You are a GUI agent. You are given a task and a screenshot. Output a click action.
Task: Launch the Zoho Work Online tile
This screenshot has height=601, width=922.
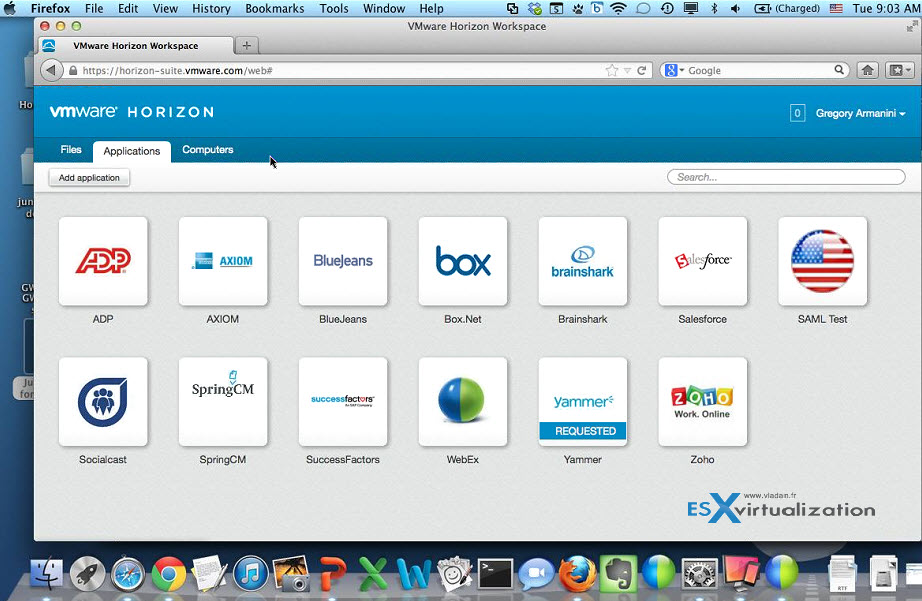point(703,402)
